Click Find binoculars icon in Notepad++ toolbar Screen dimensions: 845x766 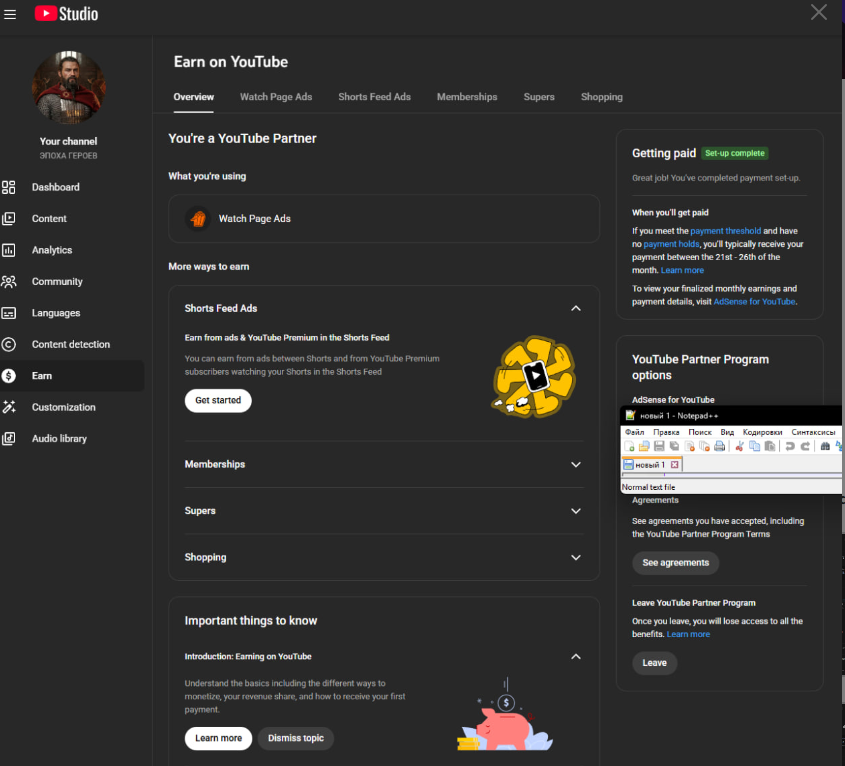click(825, 446)
